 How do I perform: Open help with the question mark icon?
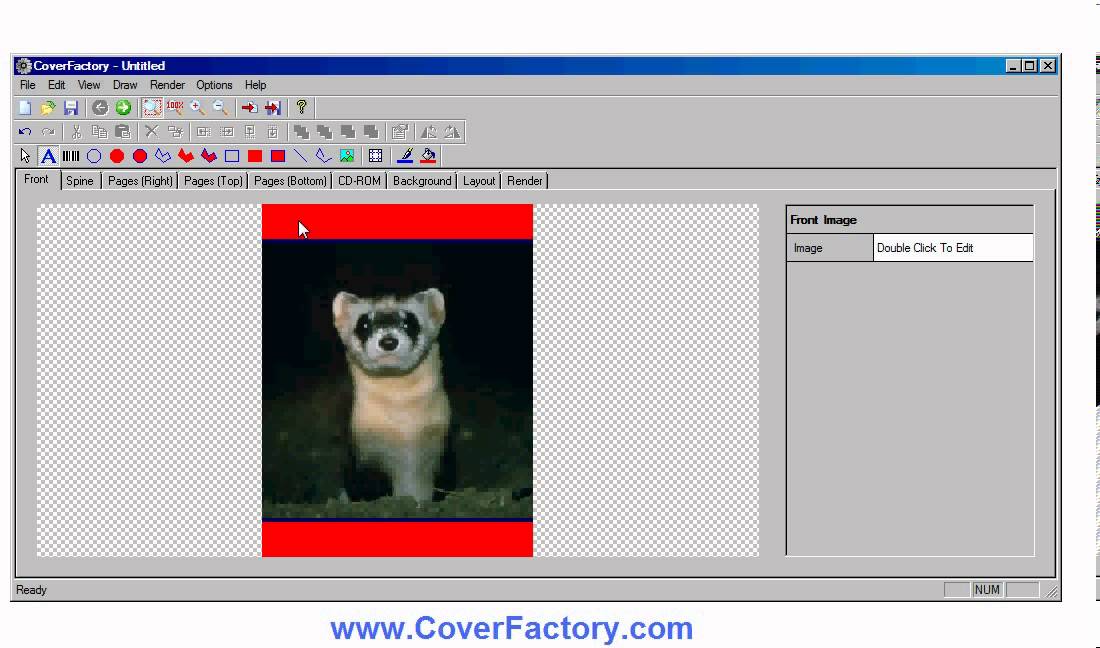pyautogui.click(x=302, y=107)
